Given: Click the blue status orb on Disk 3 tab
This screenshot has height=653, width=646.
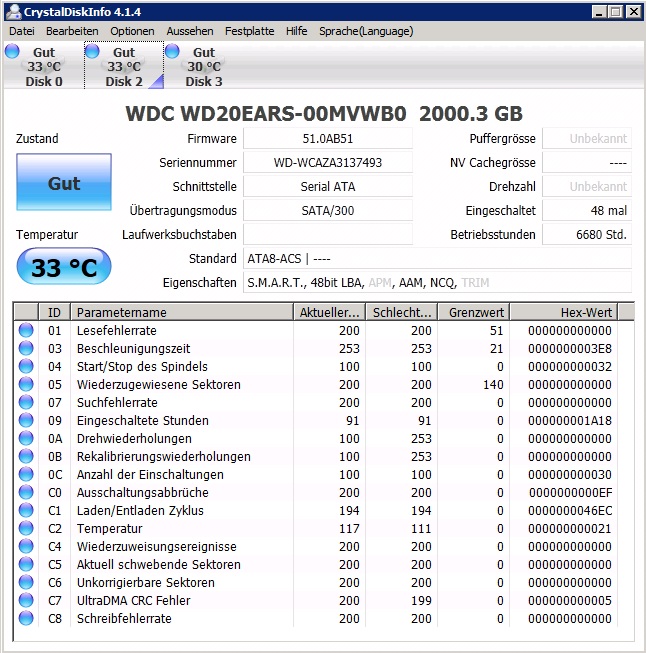Looking at the screenshot, I should point(172,51).
